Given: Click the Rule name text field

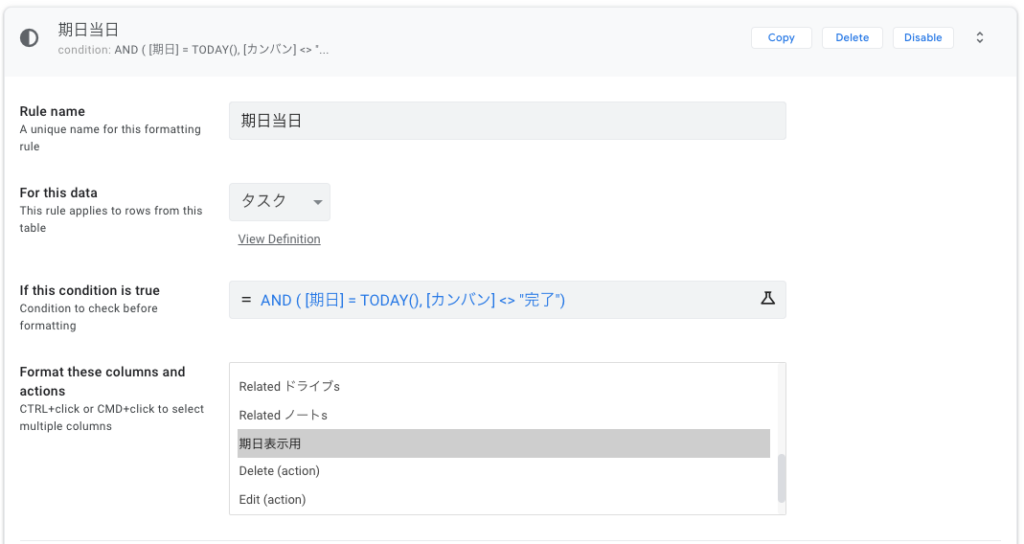Looking at the screenshot, I should pos(507,121).
